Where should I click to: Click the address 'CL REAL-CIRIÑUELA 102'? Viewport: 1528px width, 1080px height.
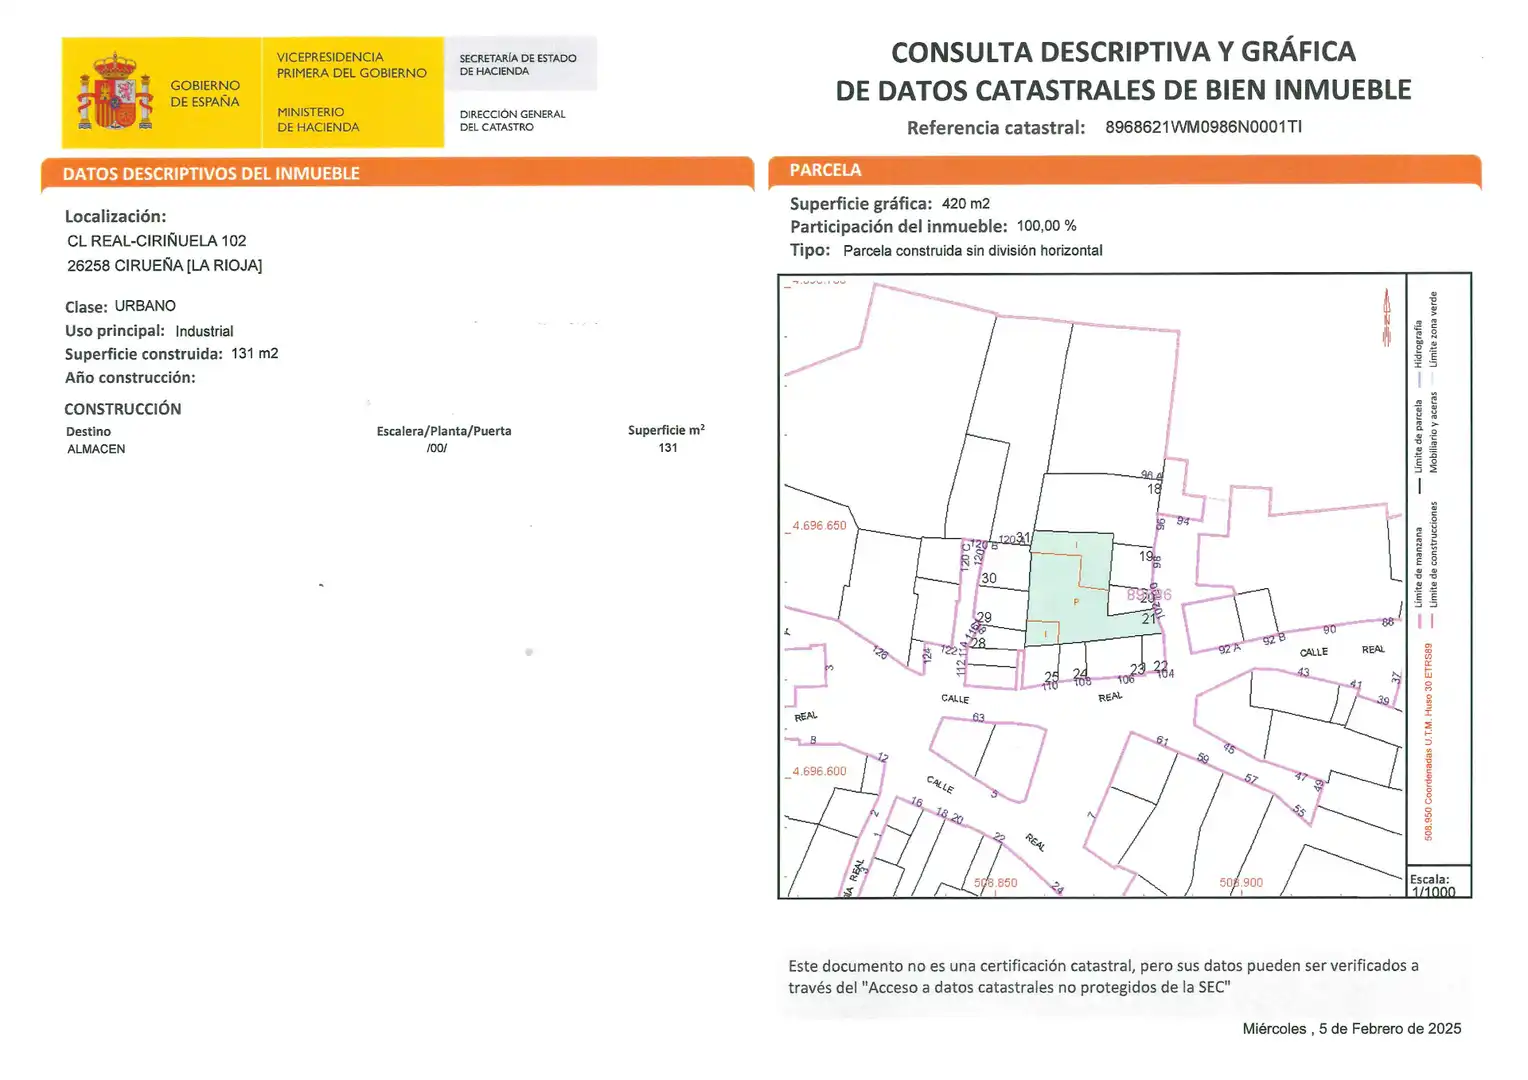click(157, 241)
